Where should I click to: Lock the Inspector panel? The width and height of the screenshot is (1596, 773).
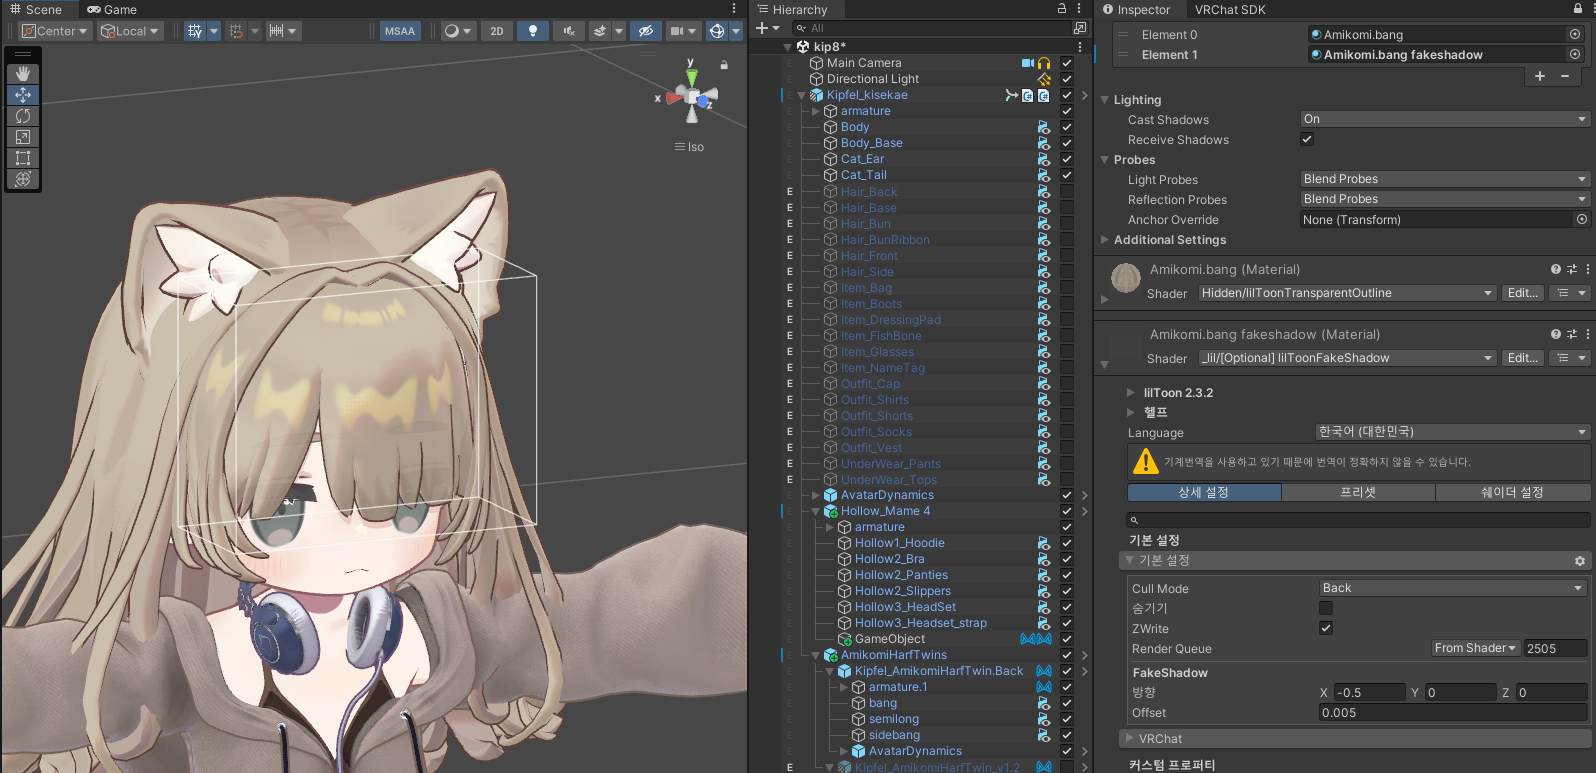click(1578, 8)
